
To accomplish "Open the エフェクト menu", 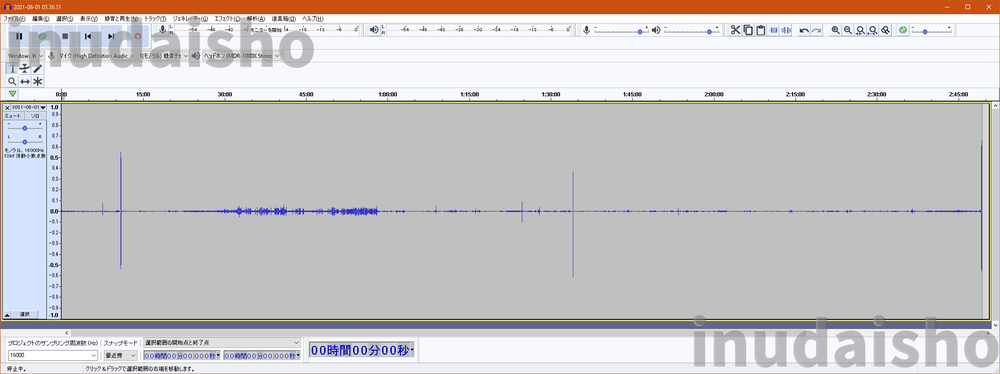I will (228, 19).
